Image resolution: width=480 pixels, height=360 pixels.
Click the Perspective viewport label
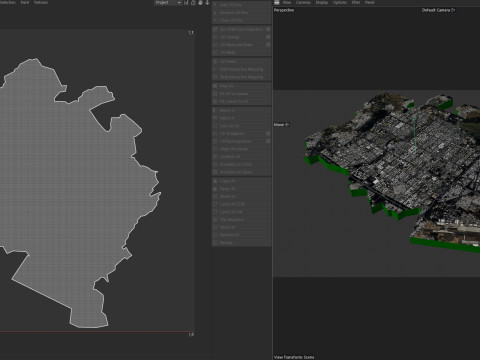pos(284,10)
